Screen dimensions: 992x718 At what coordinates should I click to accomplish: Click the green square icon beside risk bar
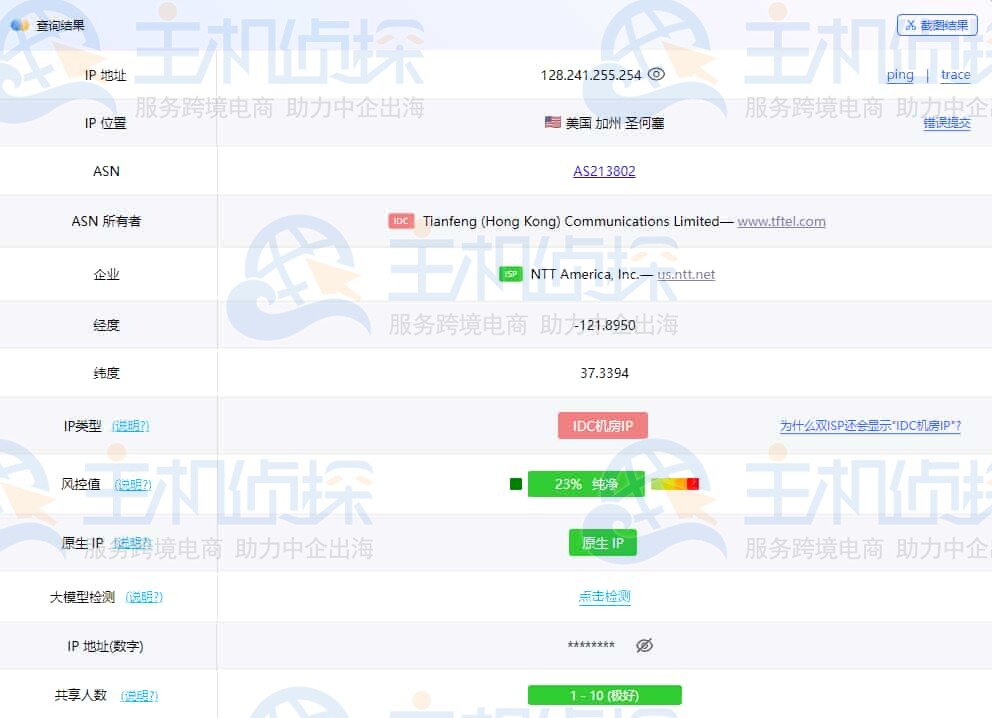coord(516,483)
